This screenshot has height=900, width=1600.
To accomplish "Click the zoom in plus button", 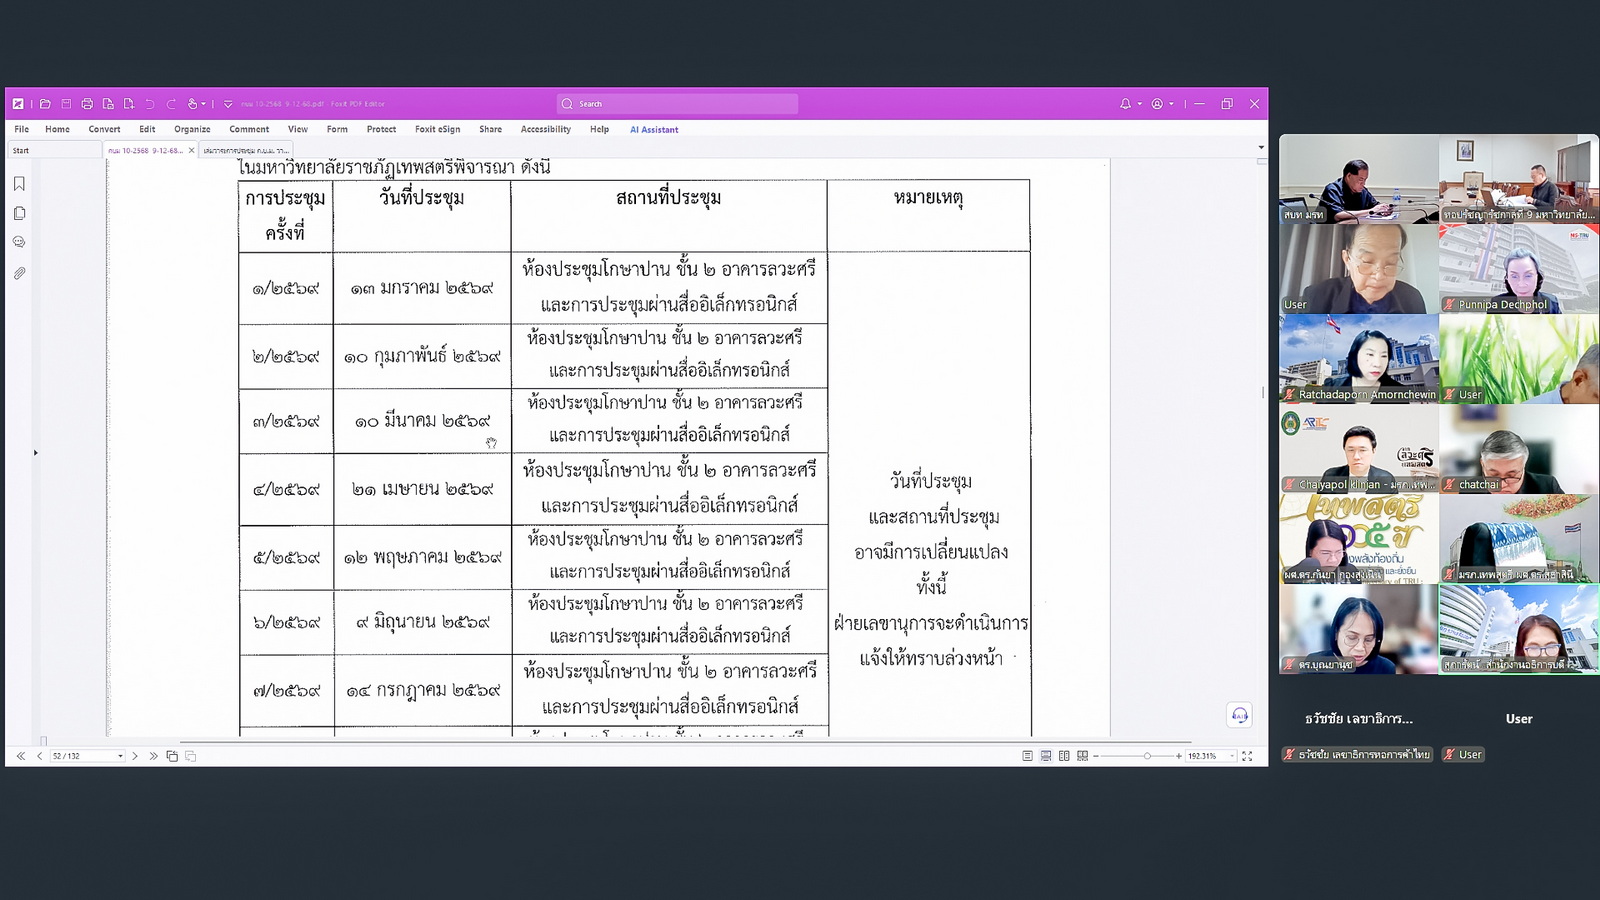I will (1179, 756).
